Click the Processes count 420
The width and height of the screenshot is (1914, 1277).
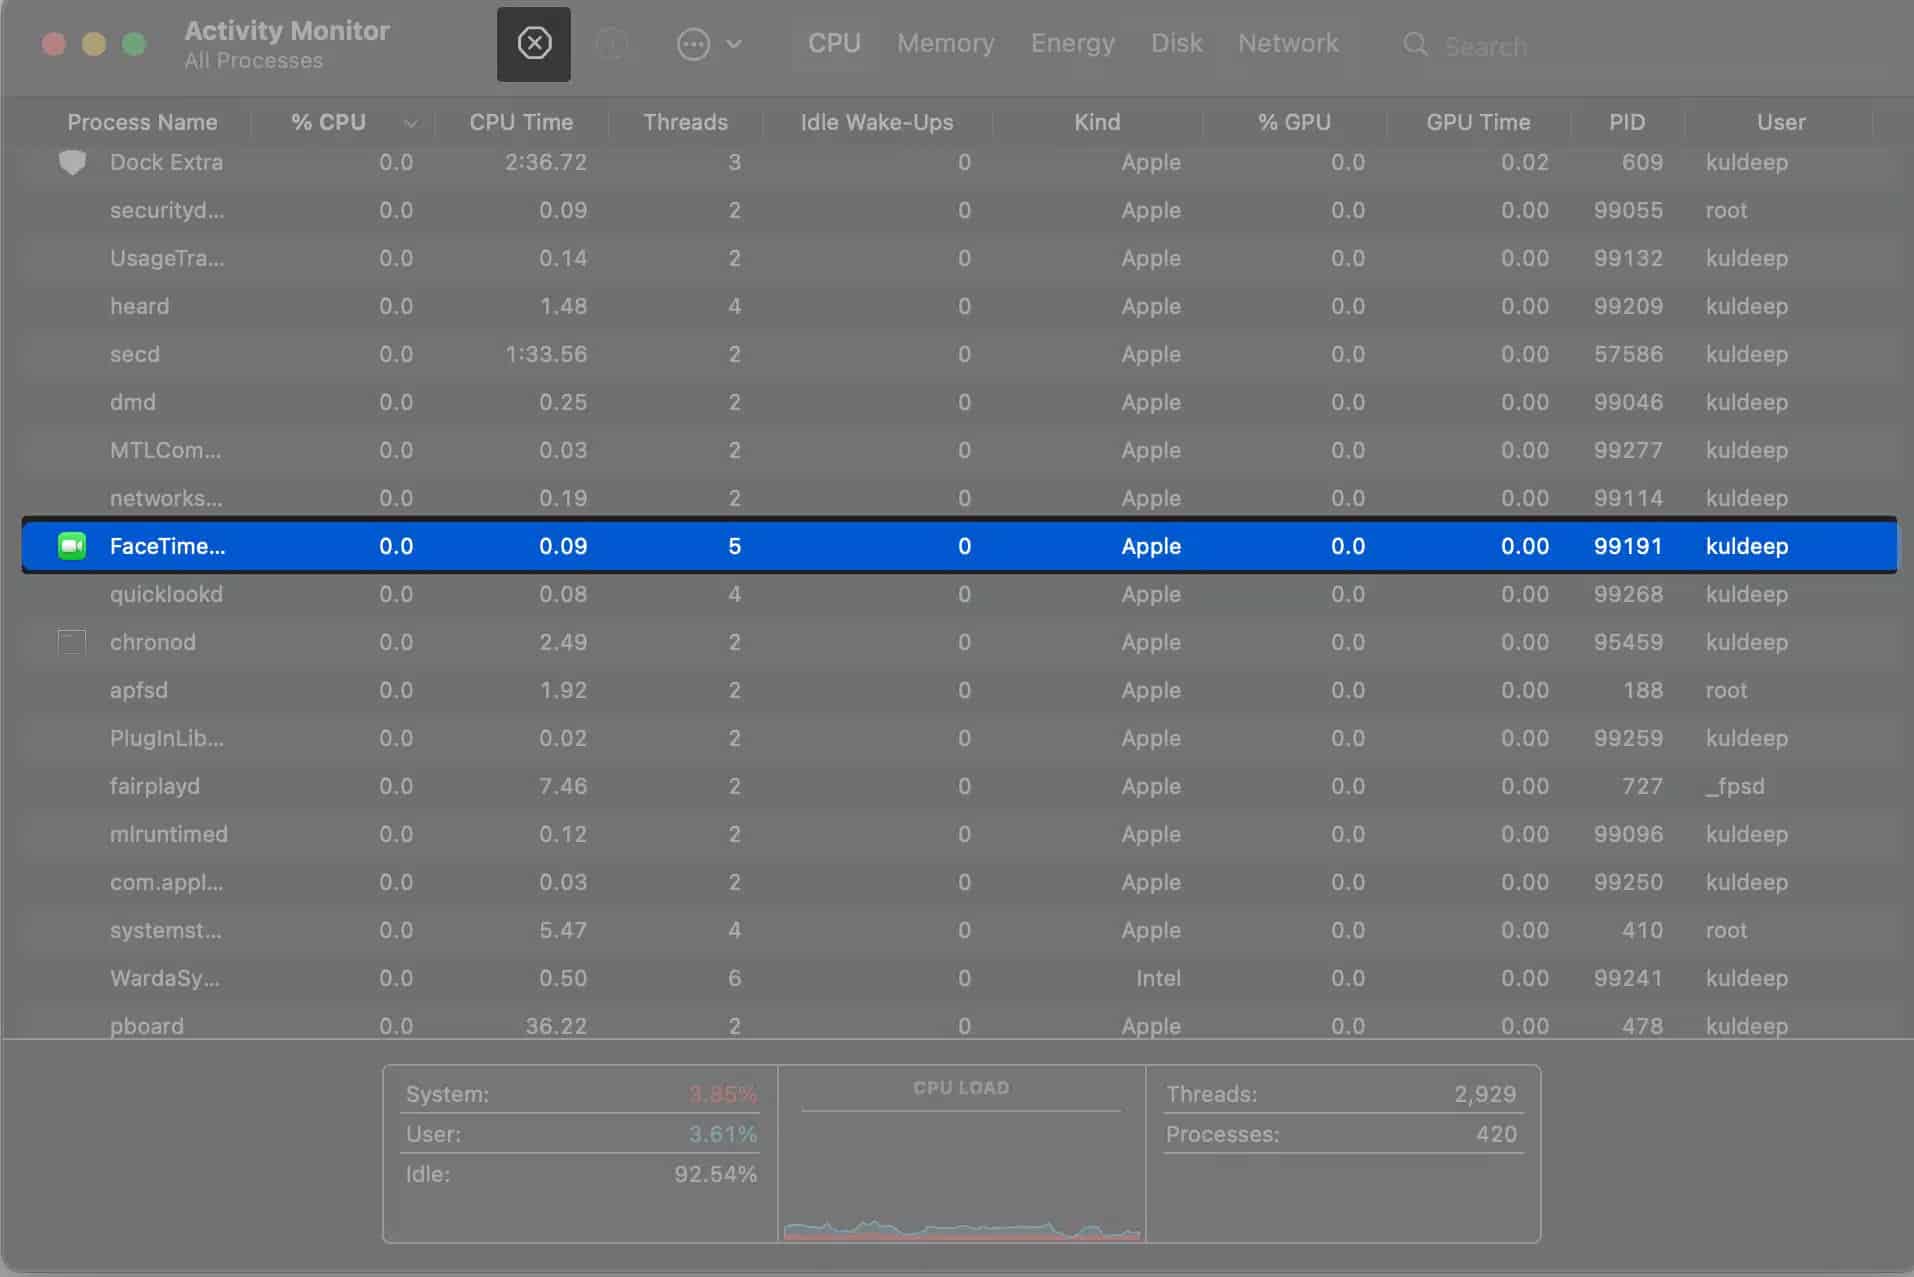pos(1496,1134)
